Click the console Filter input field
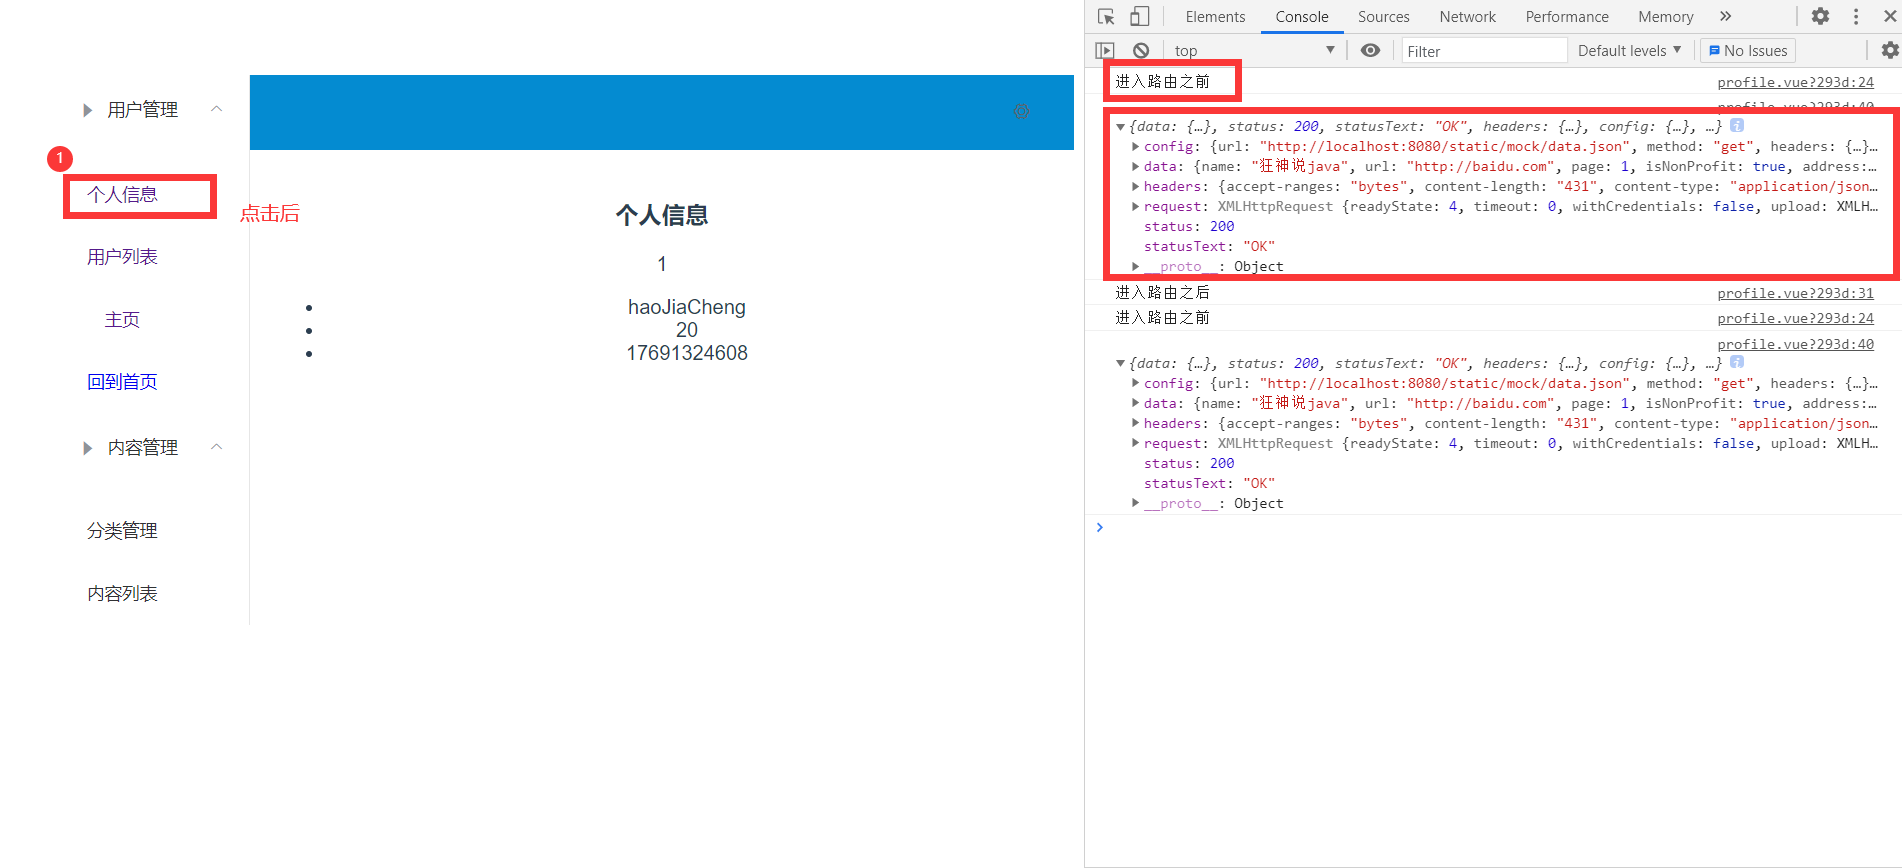This screenshot has width=1902, height=868. coord(1483,51)
